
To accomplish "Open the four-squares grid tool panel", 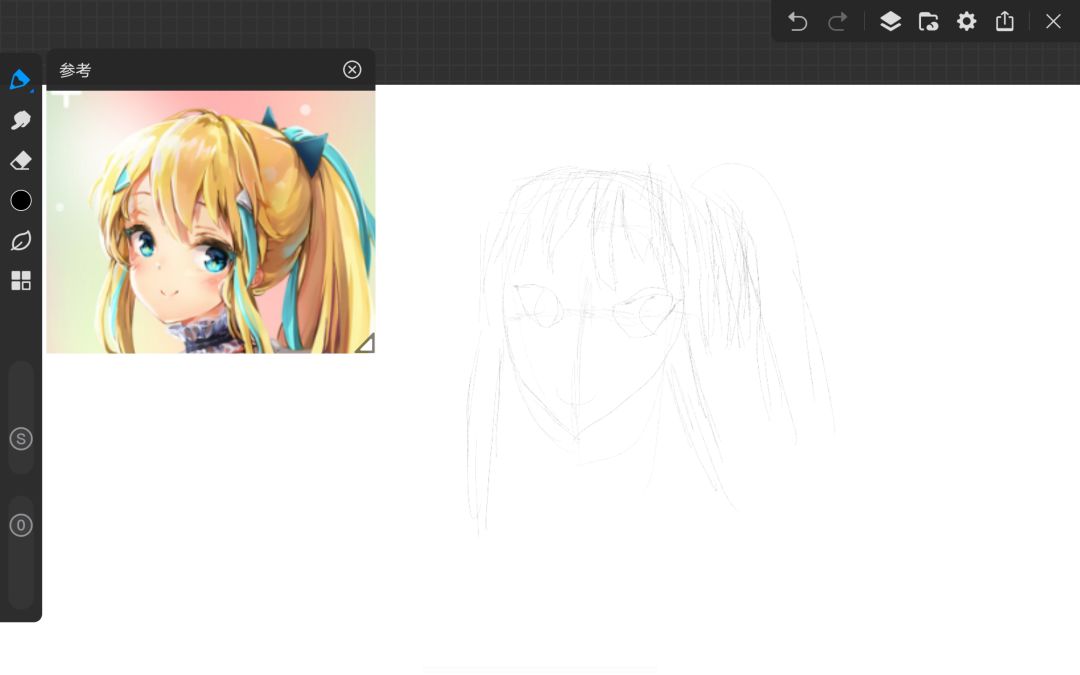I will pos(21,281).
